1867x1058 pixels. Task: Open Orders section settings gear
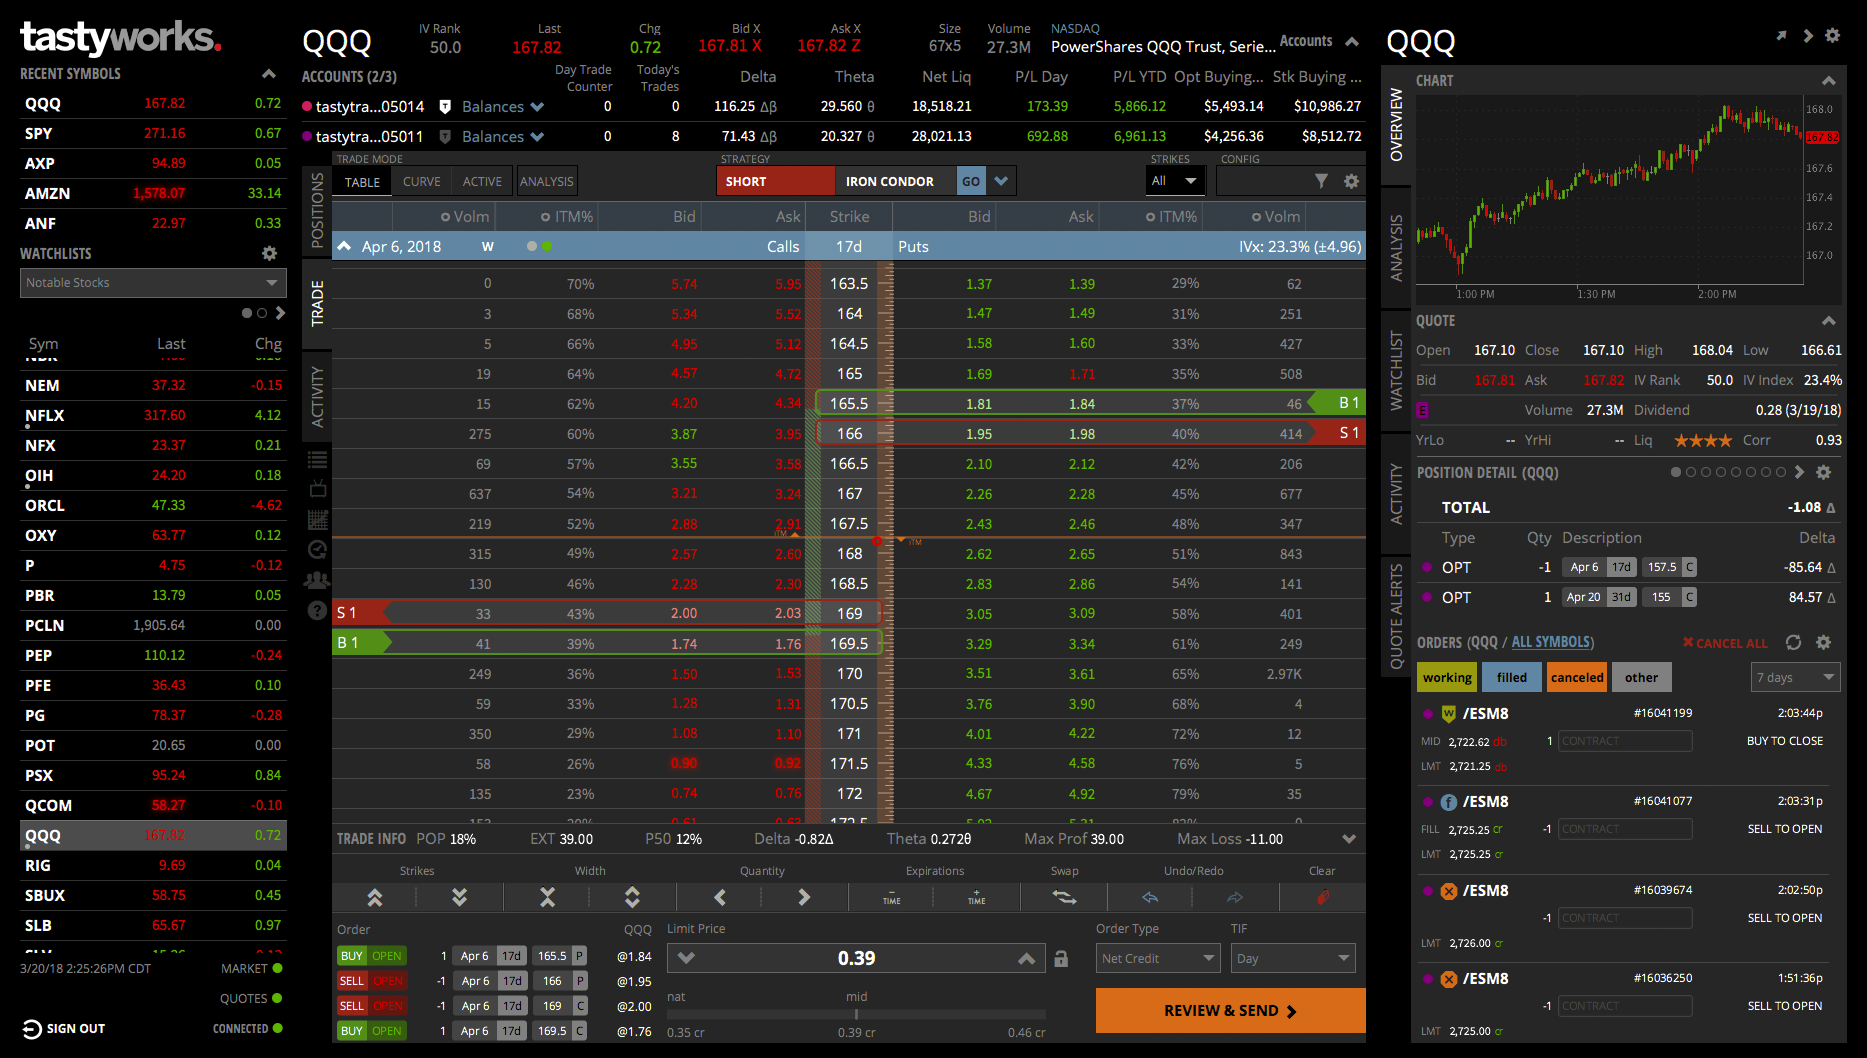1823,642
